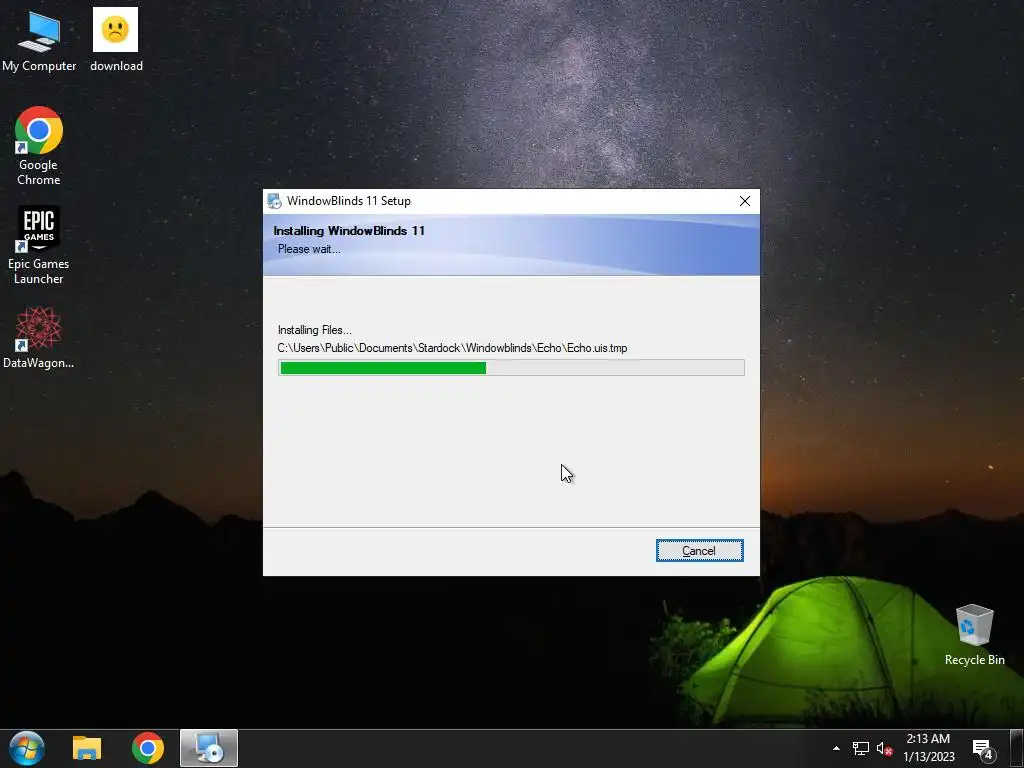This screenshot has width=1024, height=768.
Task: Select the Recycle Bin icon
Action: point(974,635)
